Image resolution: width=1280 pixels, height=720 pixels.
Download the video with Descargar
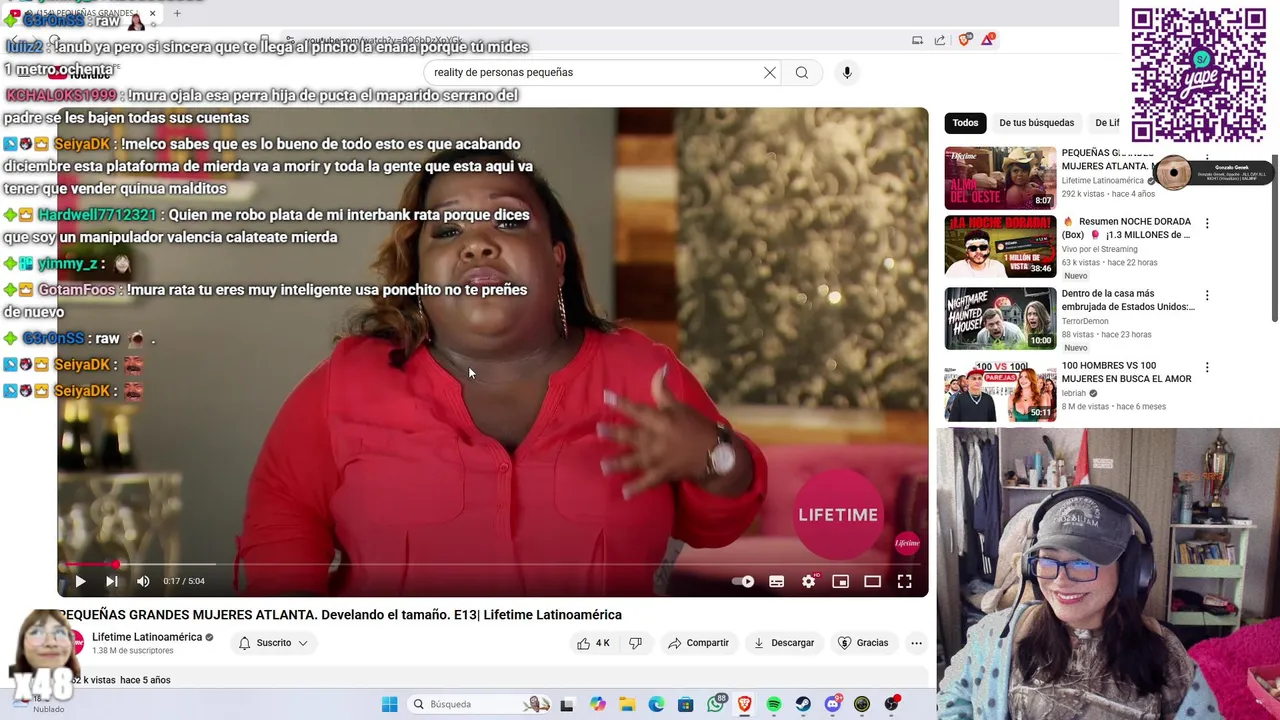click(784, 643)
